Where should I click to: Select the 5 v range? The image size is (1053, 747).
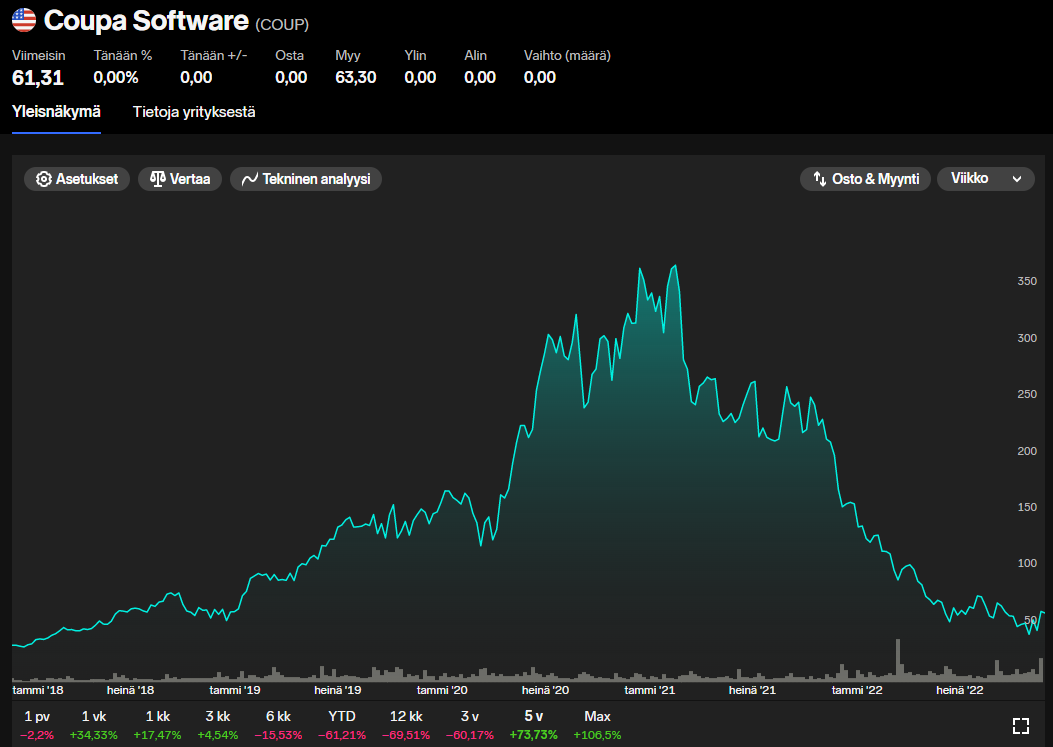coord(532,724)
